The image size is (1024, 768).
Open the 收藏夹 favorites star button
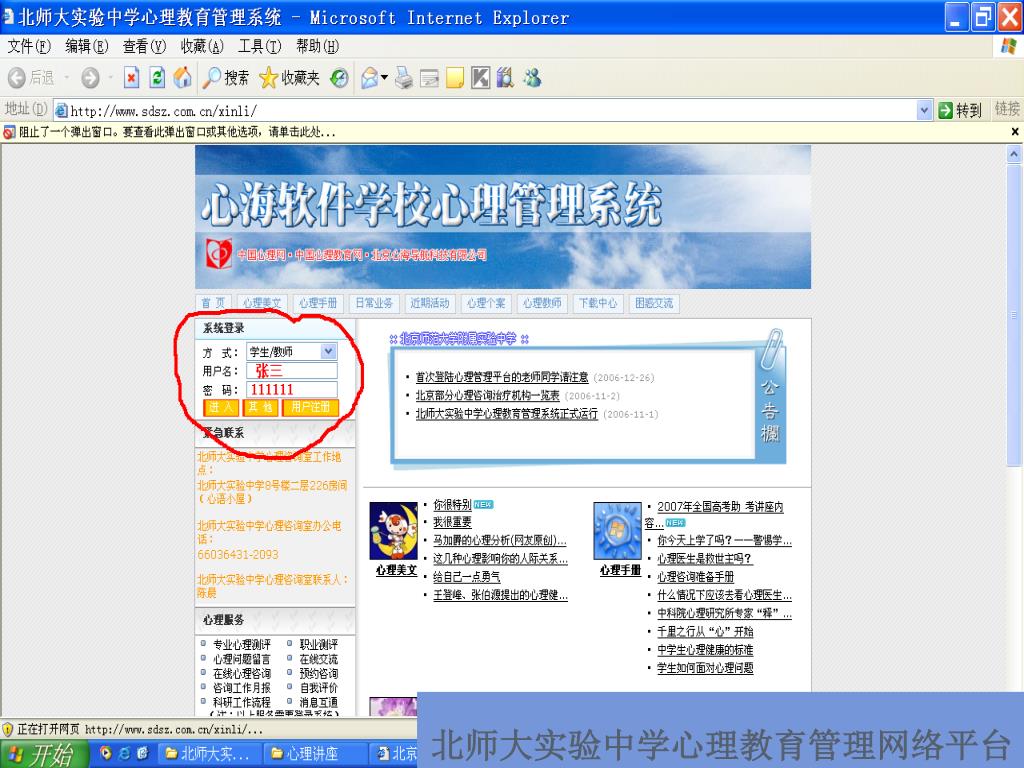[289, 78]
